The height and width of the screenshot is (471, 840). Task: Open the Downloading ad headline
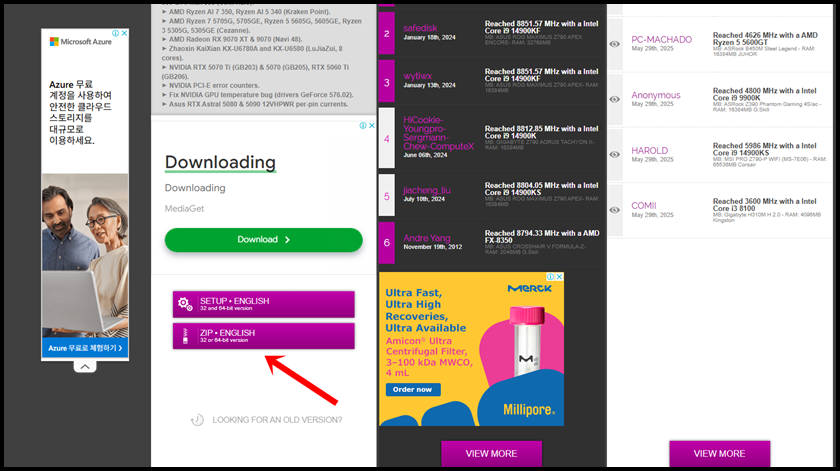click(x=220, y=162)
